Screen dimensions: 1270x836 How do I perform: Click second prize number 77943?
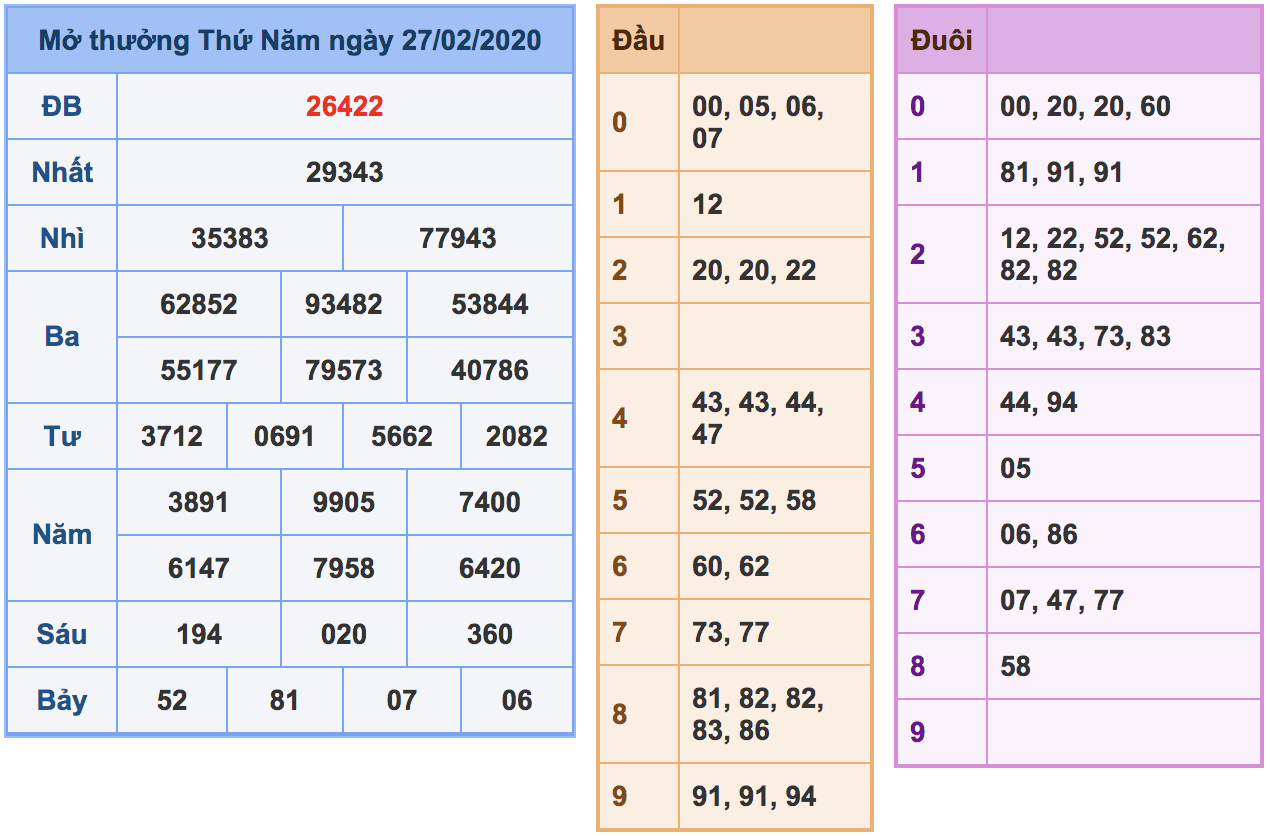(x=459, y=238)
